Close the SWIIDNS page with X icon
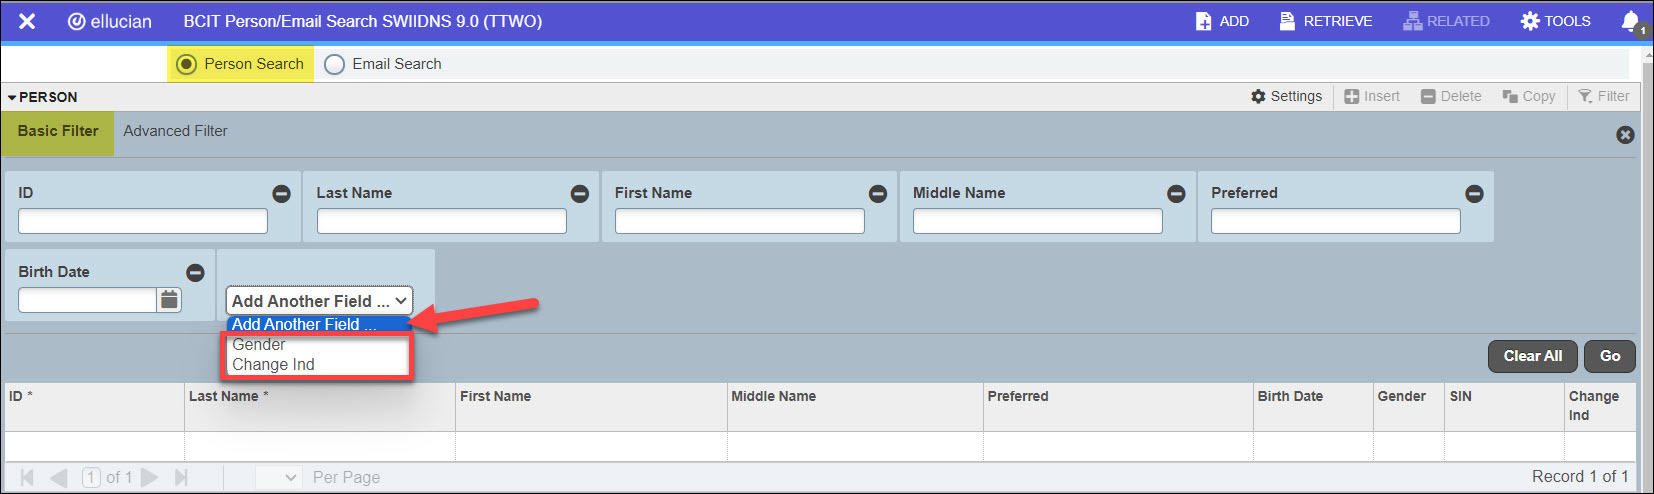This screenshot has width=1654, height=494. 27,21
